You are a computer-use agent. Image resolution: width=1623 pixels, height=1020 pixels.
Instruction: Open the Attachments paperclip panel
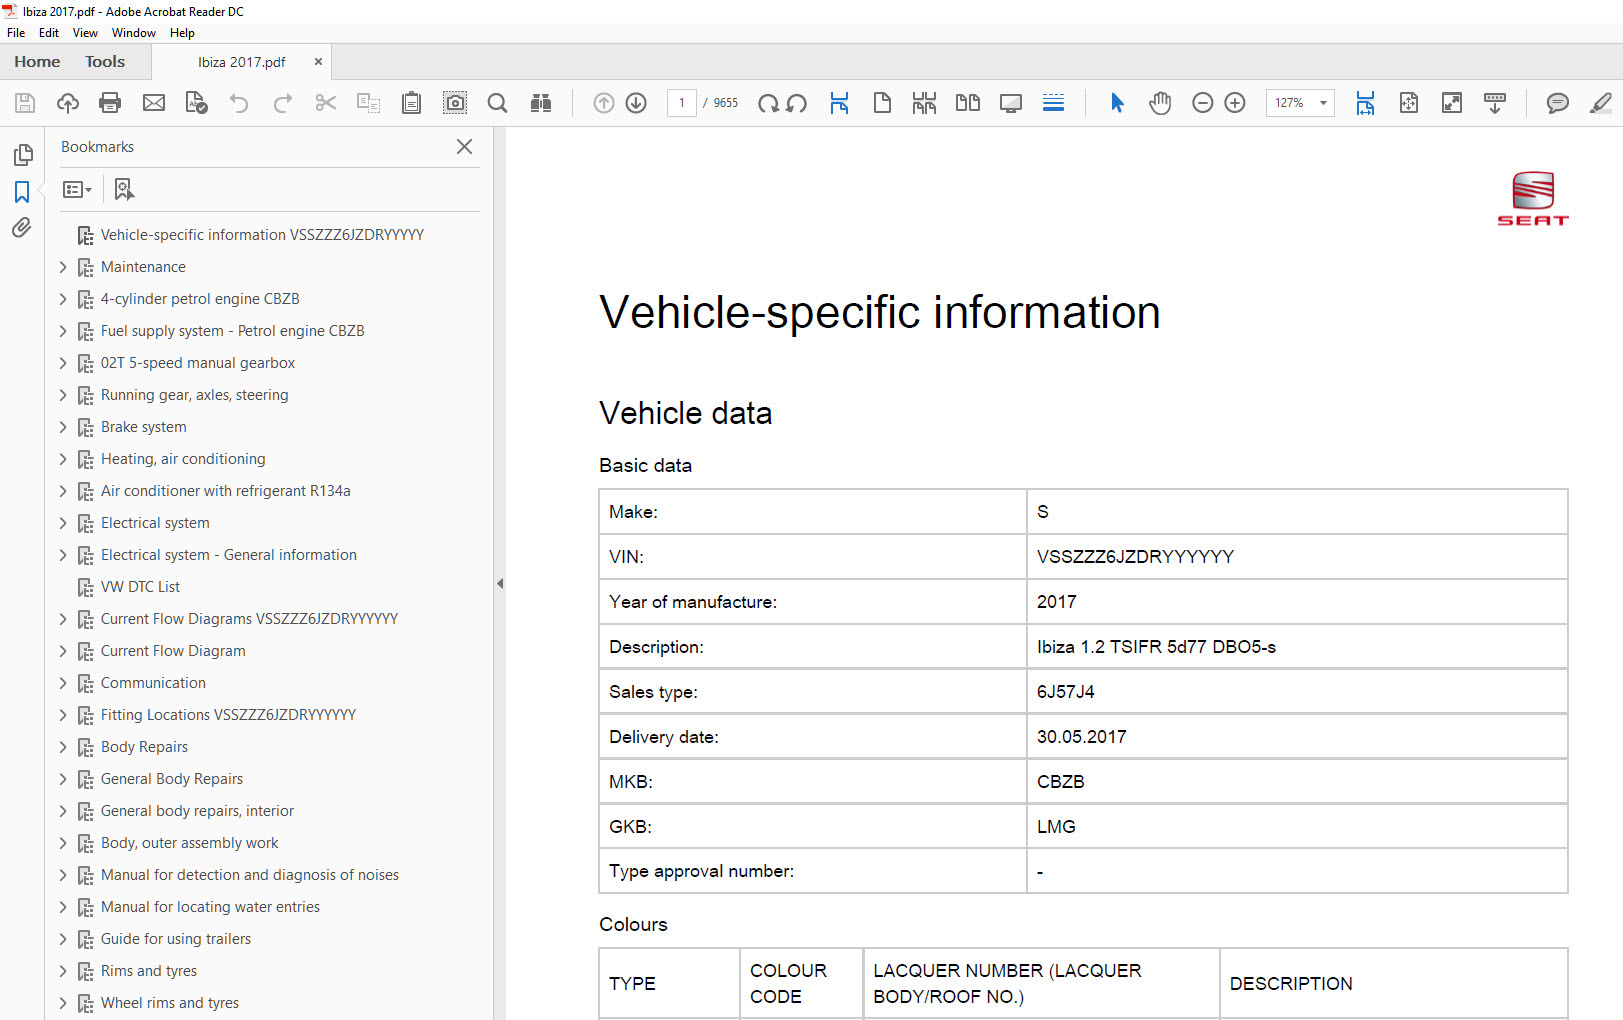coord(22,228)
